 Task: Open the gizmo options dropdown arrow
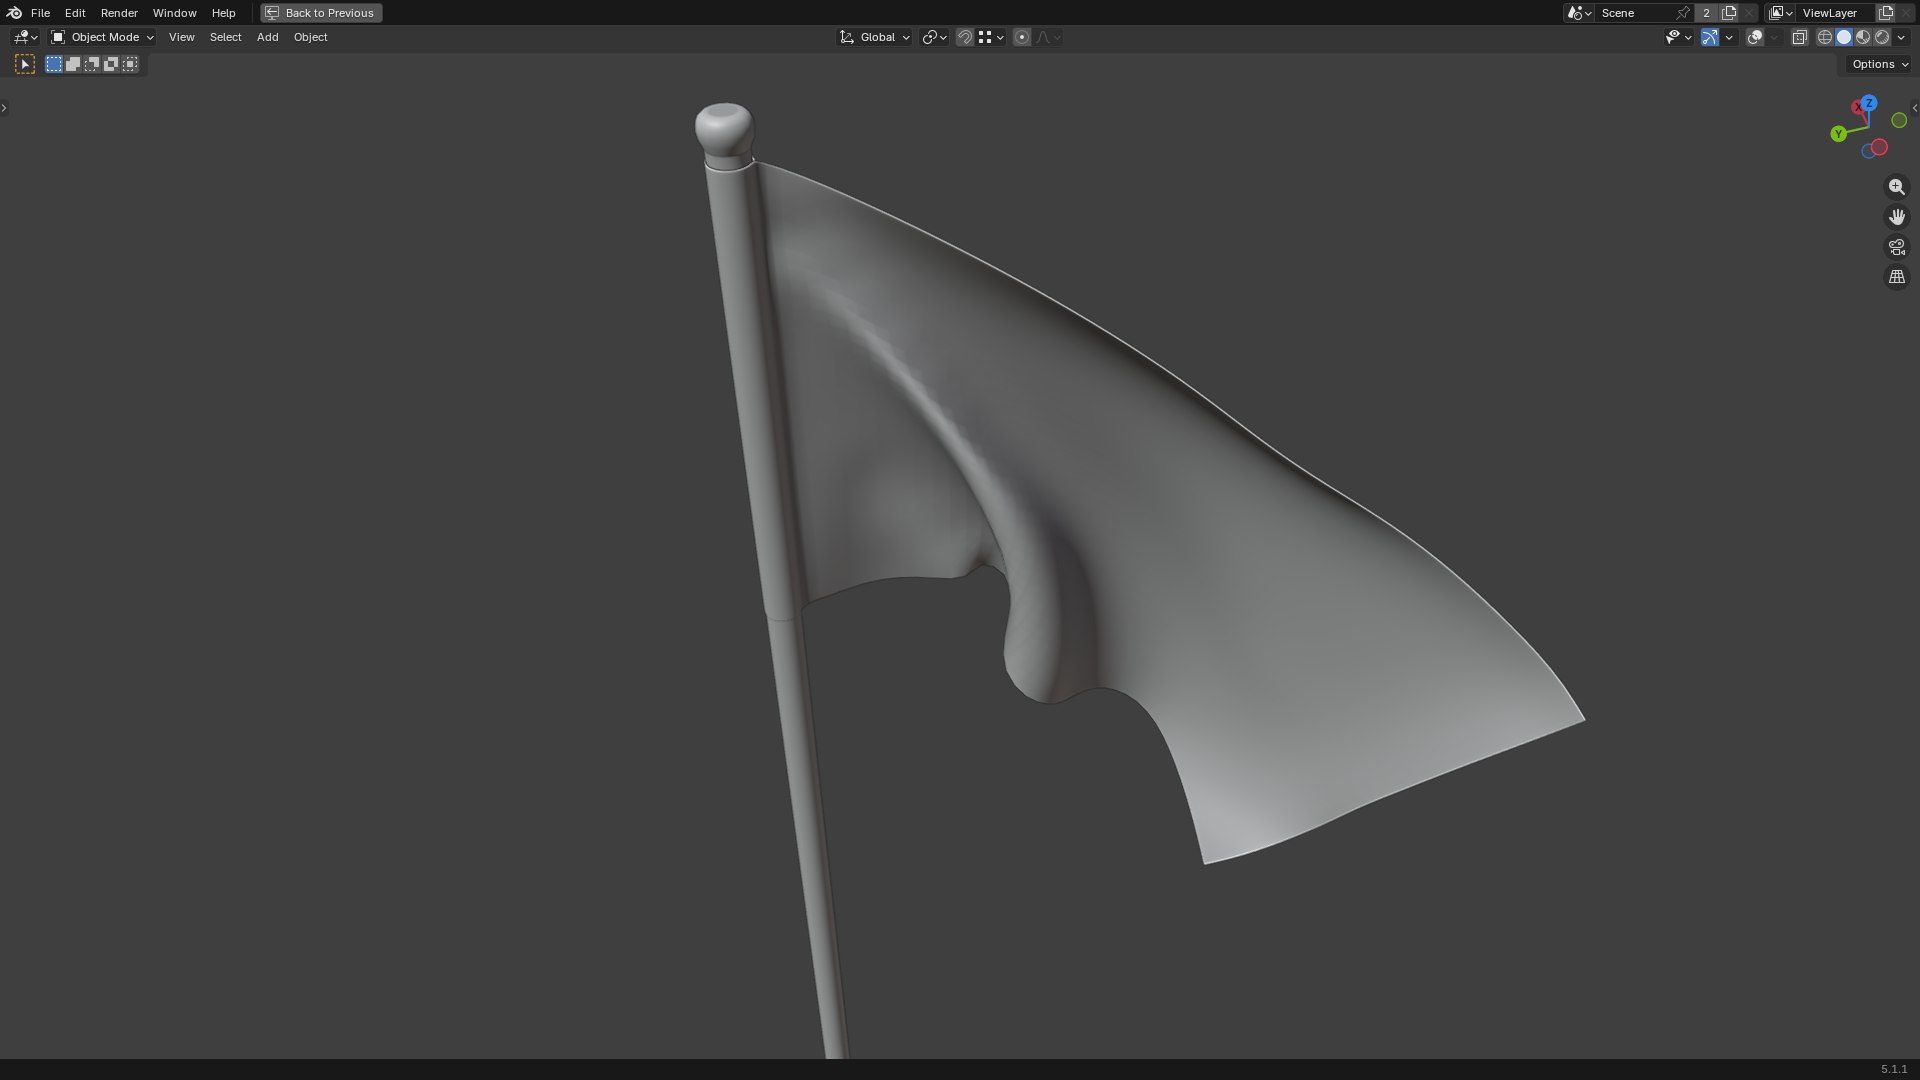[x=1729, y=37]
